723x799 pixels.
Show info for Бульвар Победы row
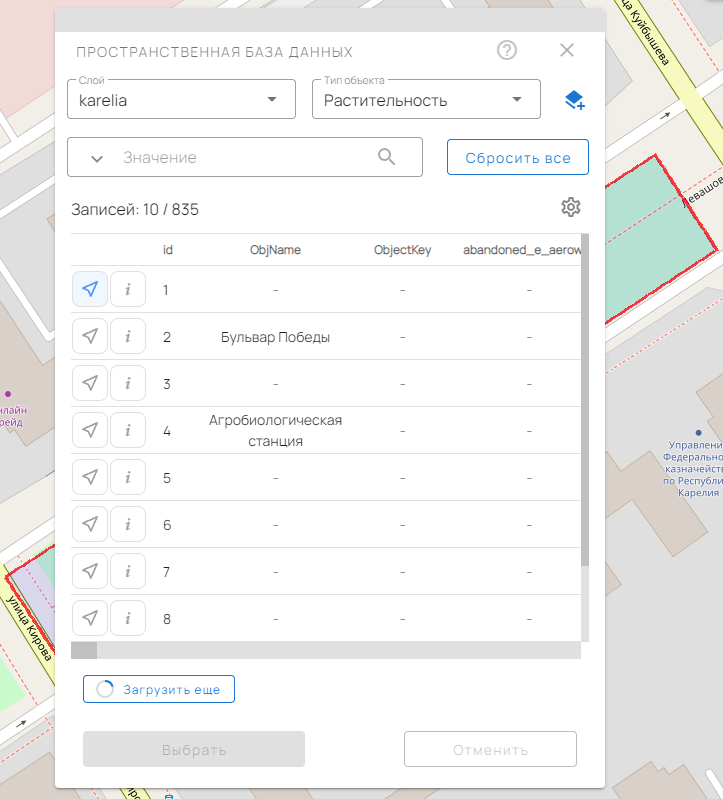tap(128, 337)
